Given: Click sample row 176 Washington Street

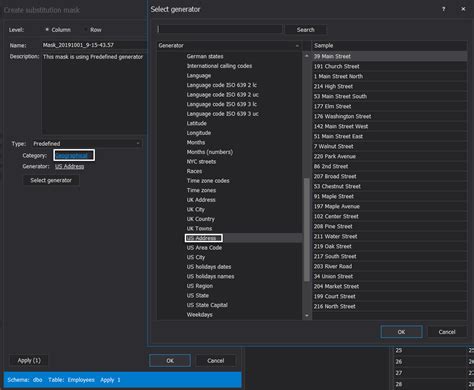Looking at the screenshot, I should (389, 116).
